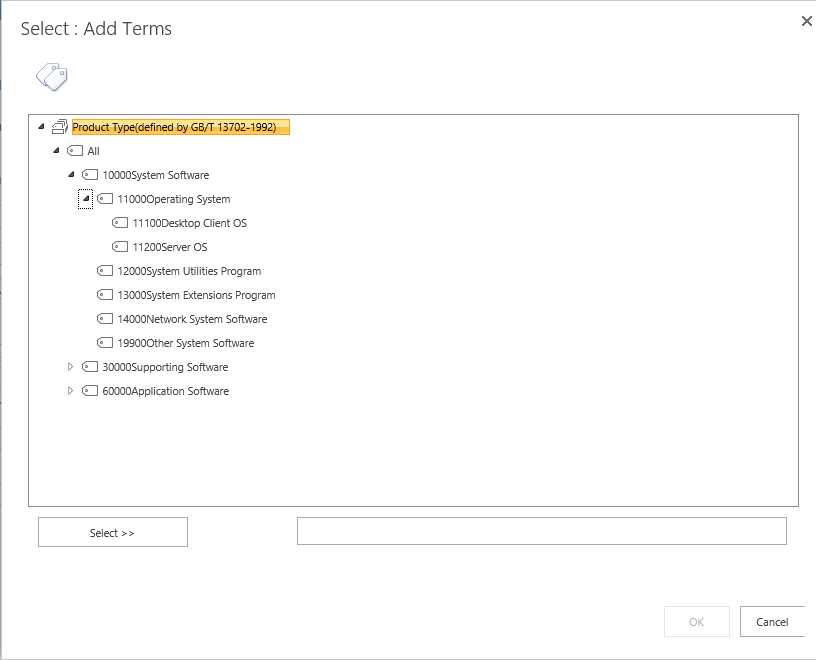The height and width of the screenshot is (660, 816).
Task: Collapse the 11000Operating System node
Action: [86, 199]
